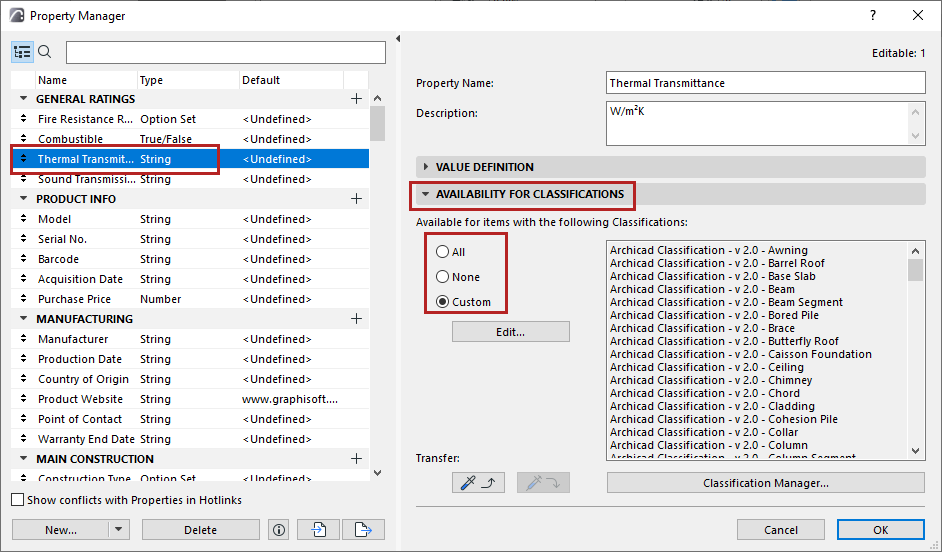
Task: Click the info icon button
Action: tap(279, 530)
